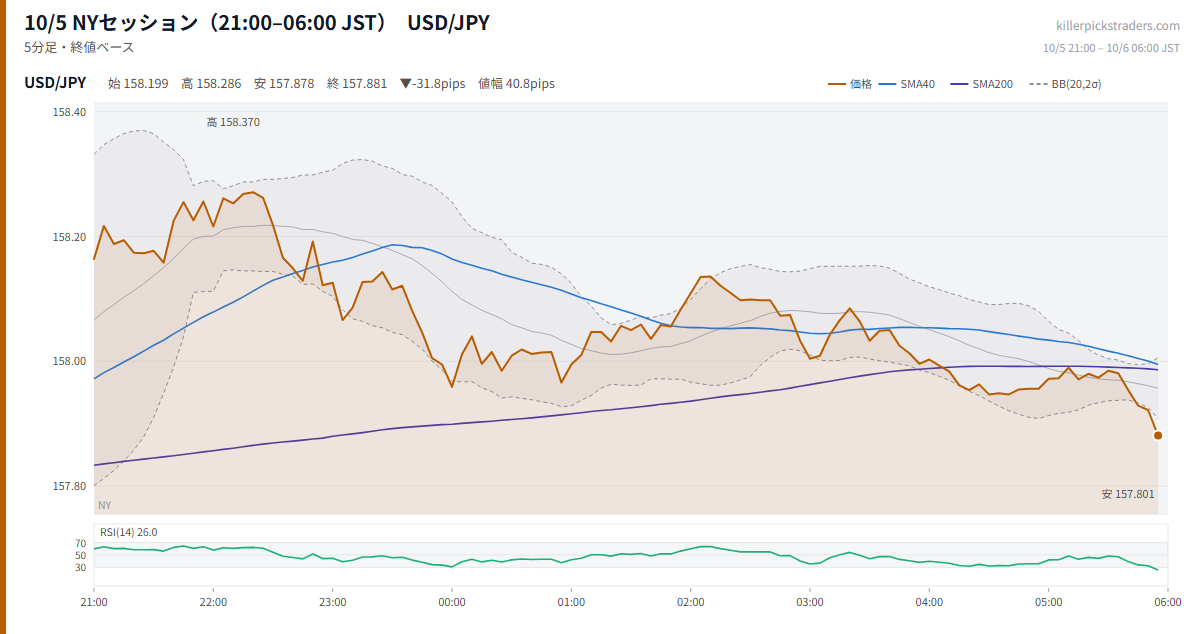The height and width of the screenshot is (634, 1200).
Task: Click the 00:00 time axis label
Action: click(x=452, y=603)
